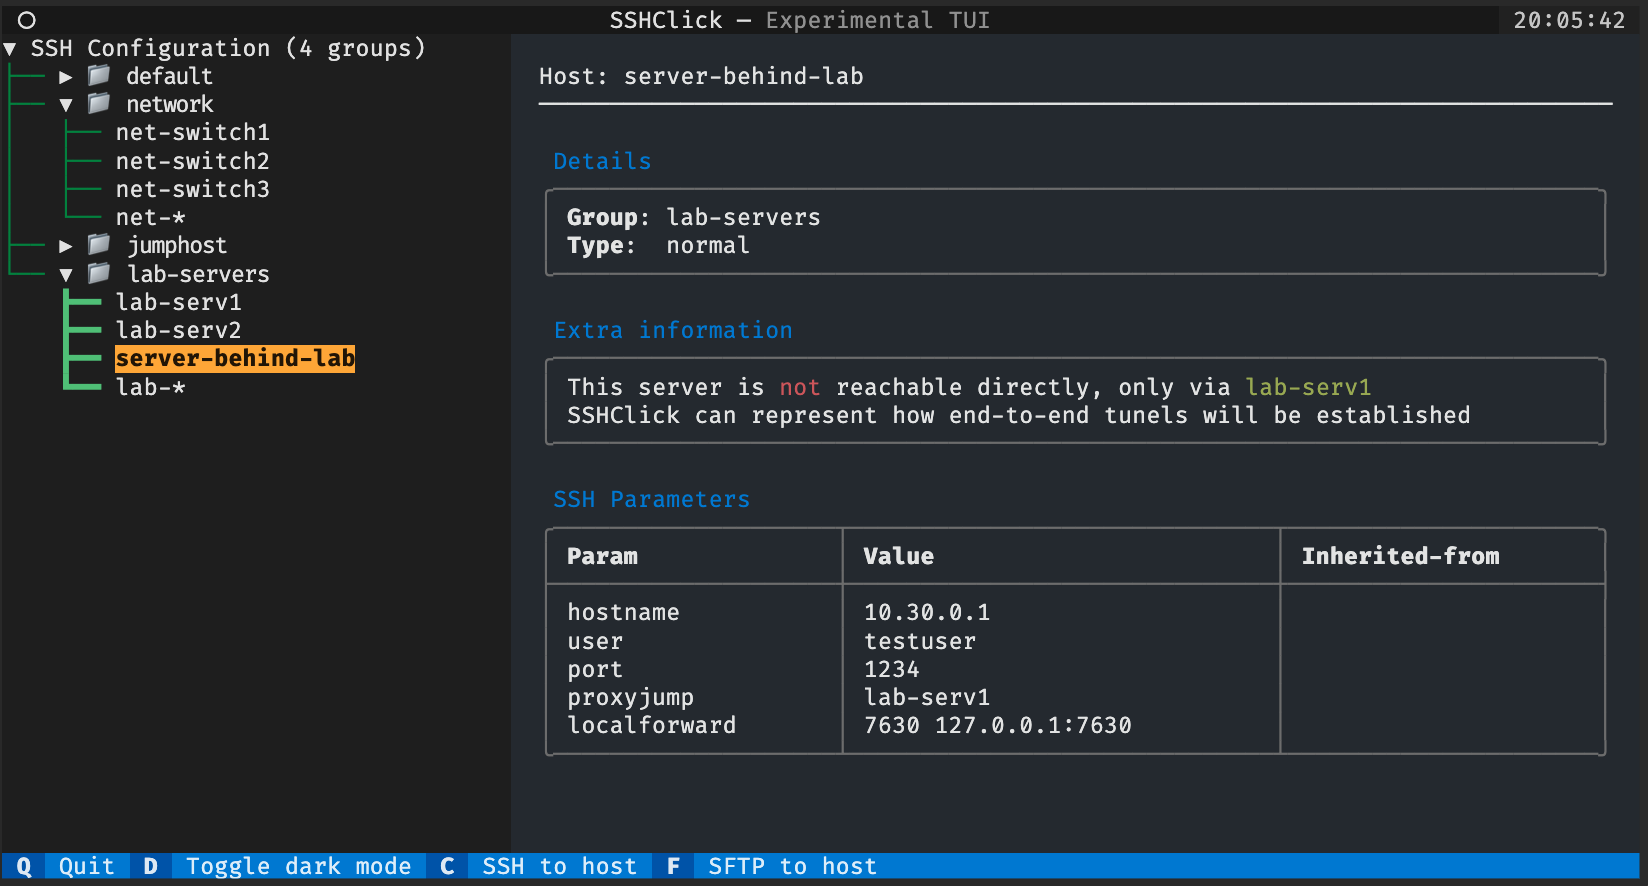
Task: Click SFTP to host in footer
Action: click(792, 866)
